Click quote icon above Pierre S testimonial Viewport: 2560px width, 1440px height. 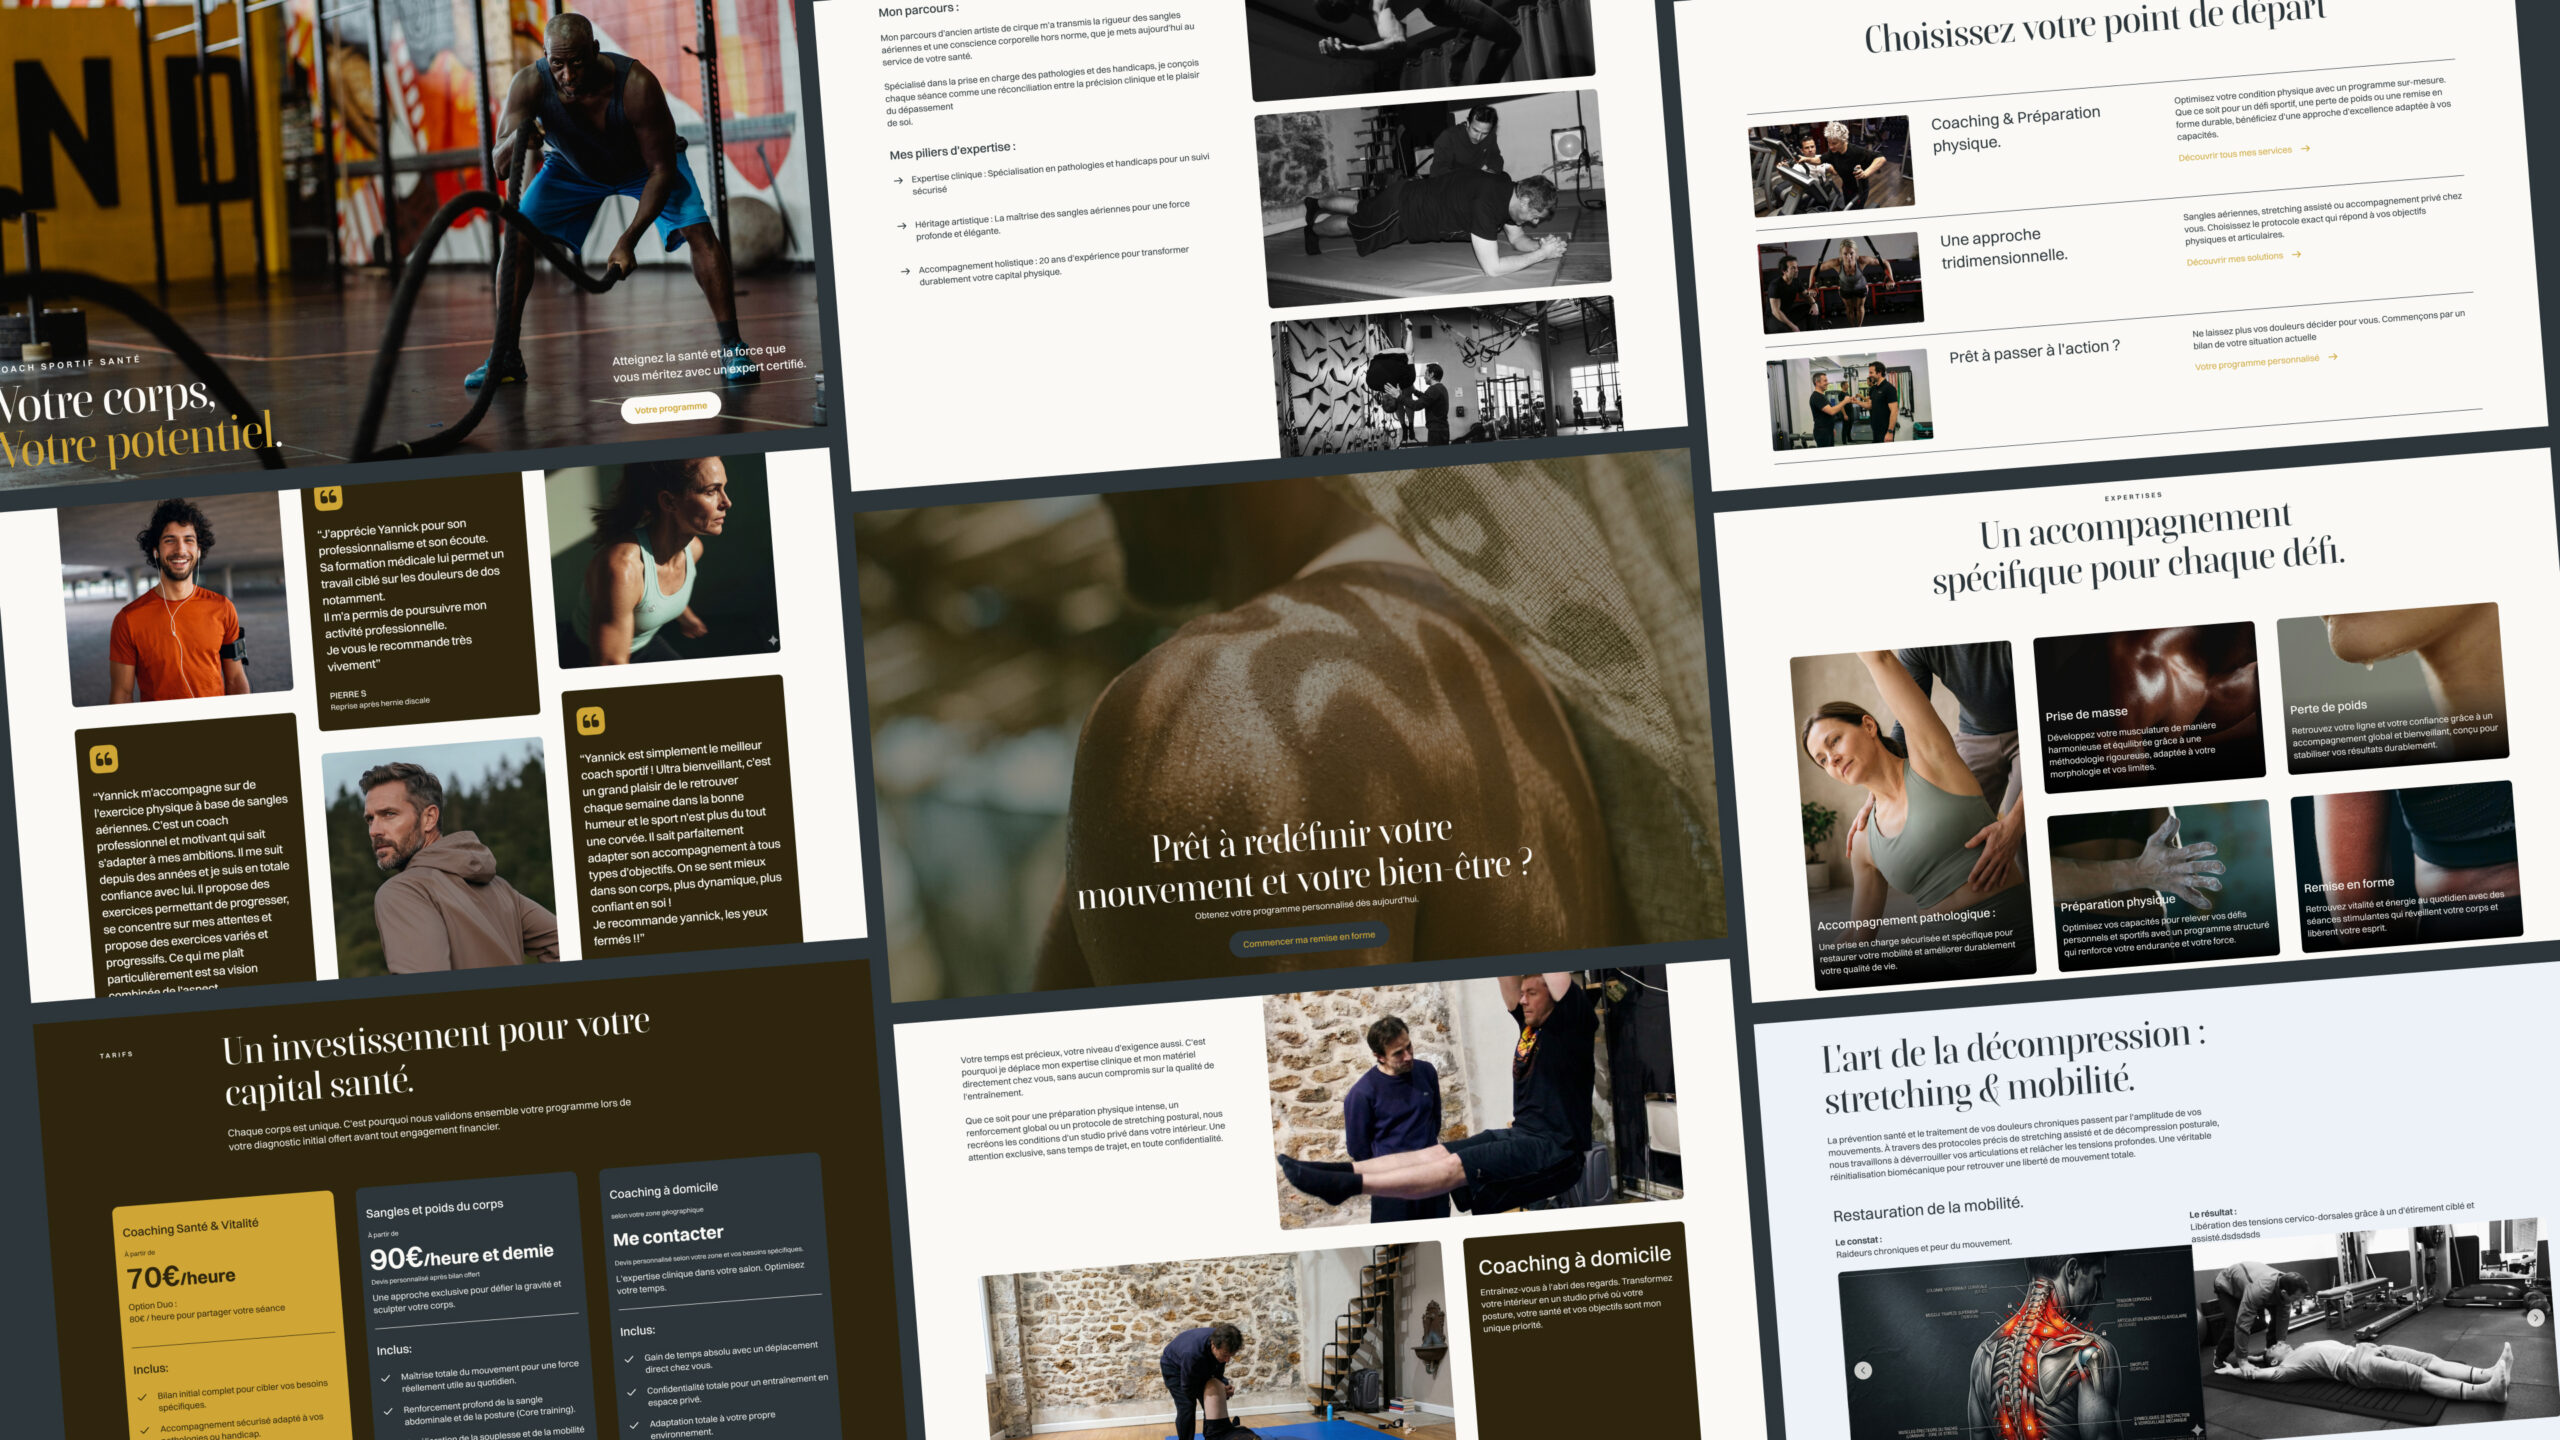point(328,497)
